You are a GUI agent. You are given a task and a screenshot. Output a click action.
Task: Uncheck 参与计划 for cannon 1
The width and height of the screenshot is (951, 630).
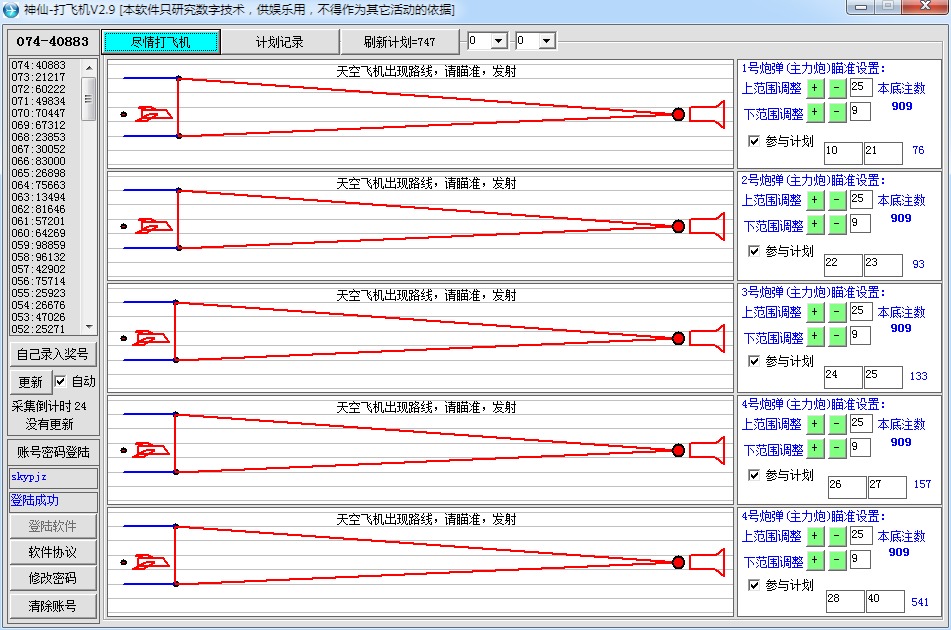click(x=755, y=141)
